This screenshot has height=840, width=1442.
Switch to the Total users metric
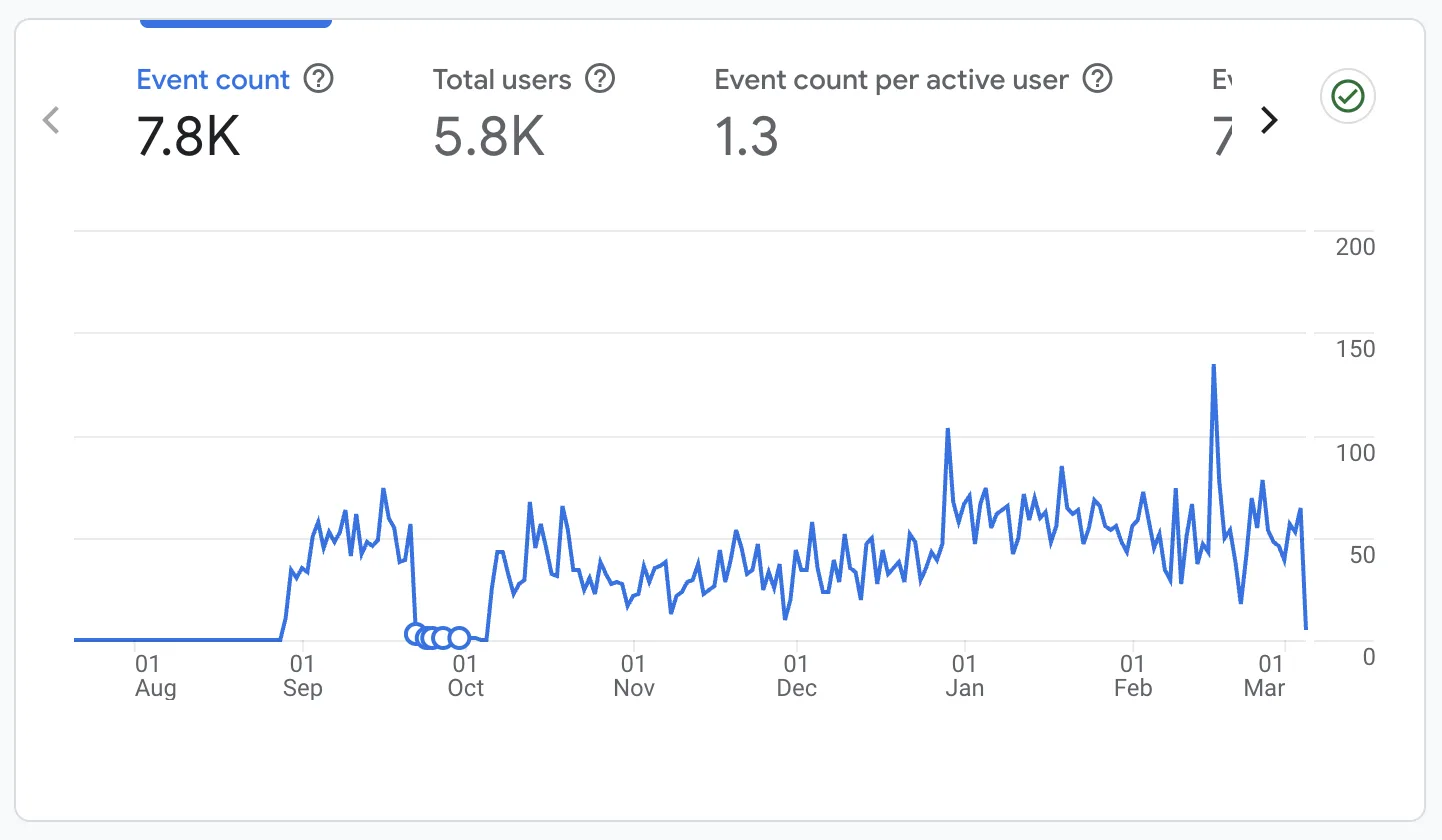[502, 80]
